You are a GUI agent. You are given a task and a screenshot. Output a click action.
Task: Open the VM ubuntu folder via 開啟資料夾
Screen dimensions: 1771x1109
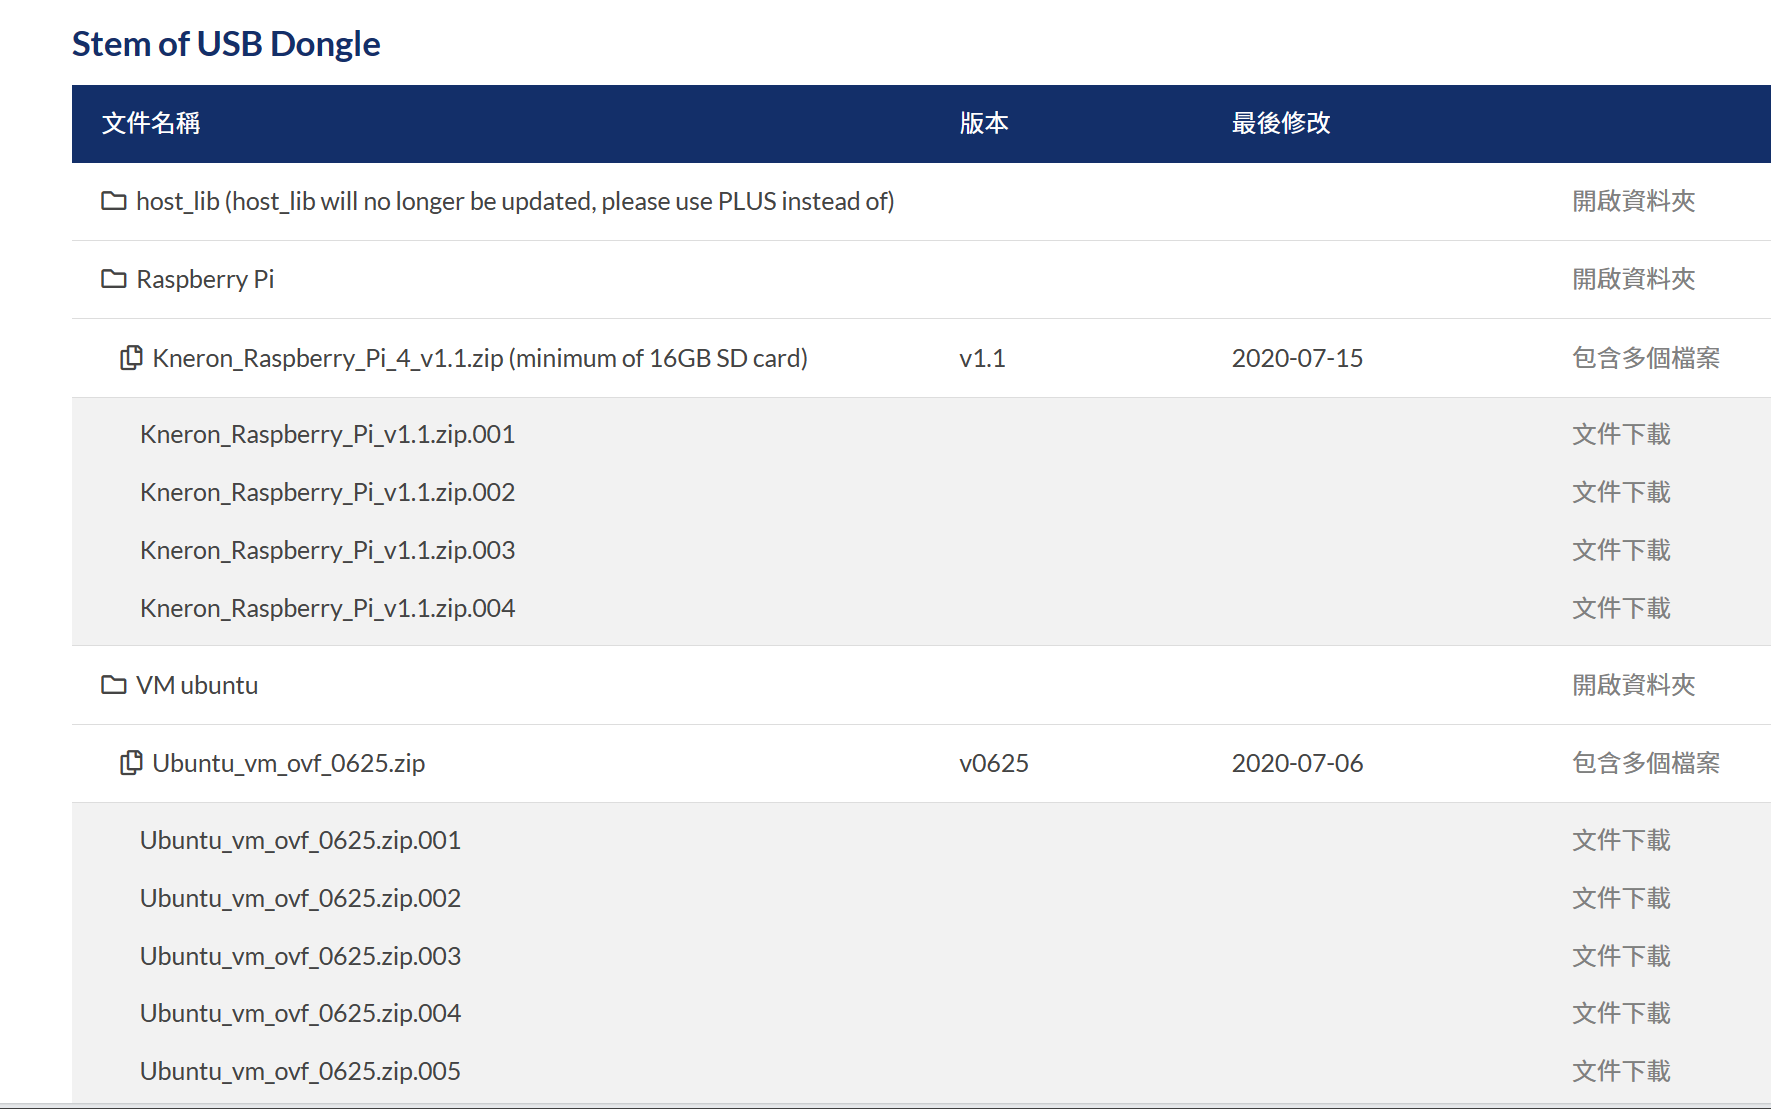[x=1634, y=685]
